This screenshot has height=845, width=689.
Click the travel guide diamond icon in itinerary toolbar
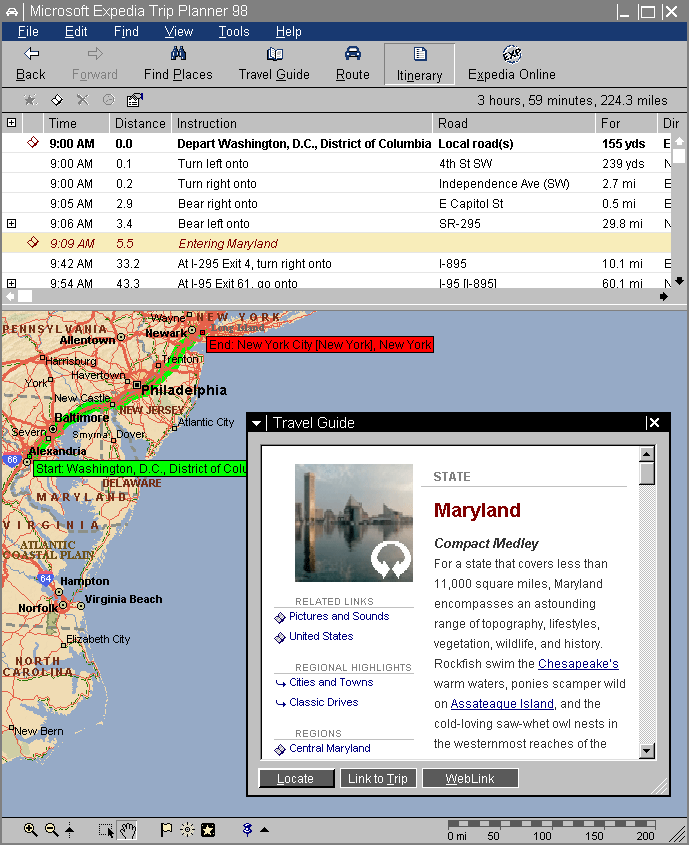[57, 100]
